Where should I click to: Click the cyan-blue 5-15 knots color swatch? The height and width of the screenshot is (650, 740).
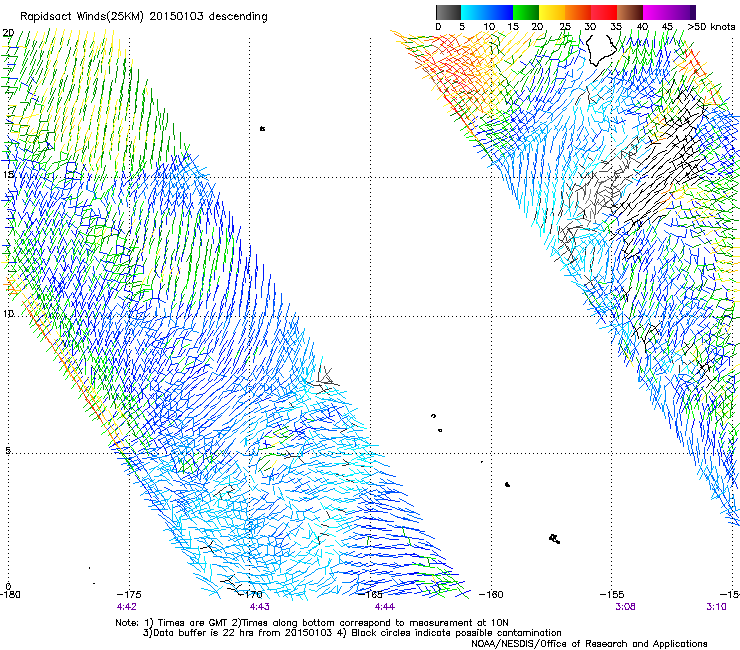coord(487,12)
